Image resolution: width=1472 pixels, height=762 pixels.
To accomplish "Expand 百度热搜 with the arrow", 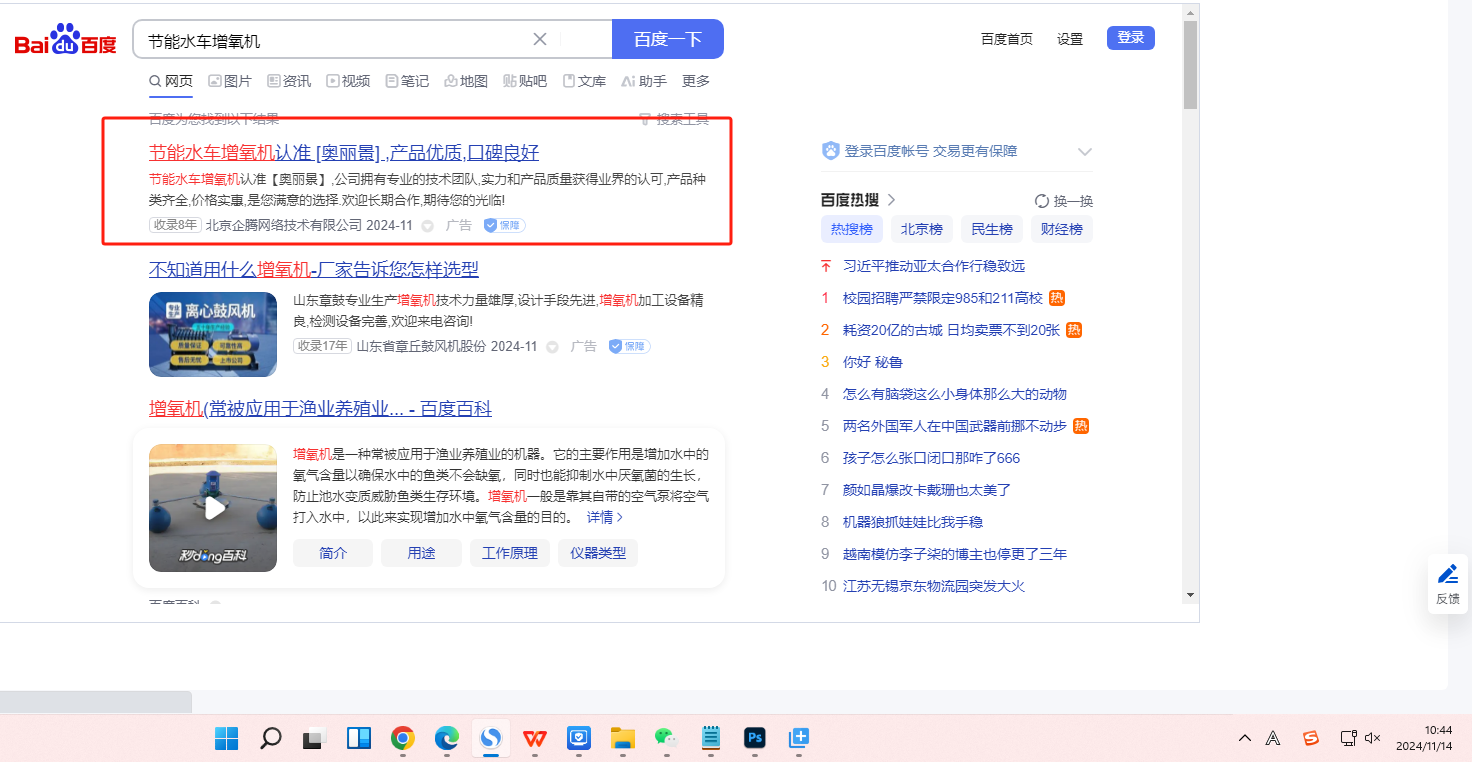I will coord(891,200).
